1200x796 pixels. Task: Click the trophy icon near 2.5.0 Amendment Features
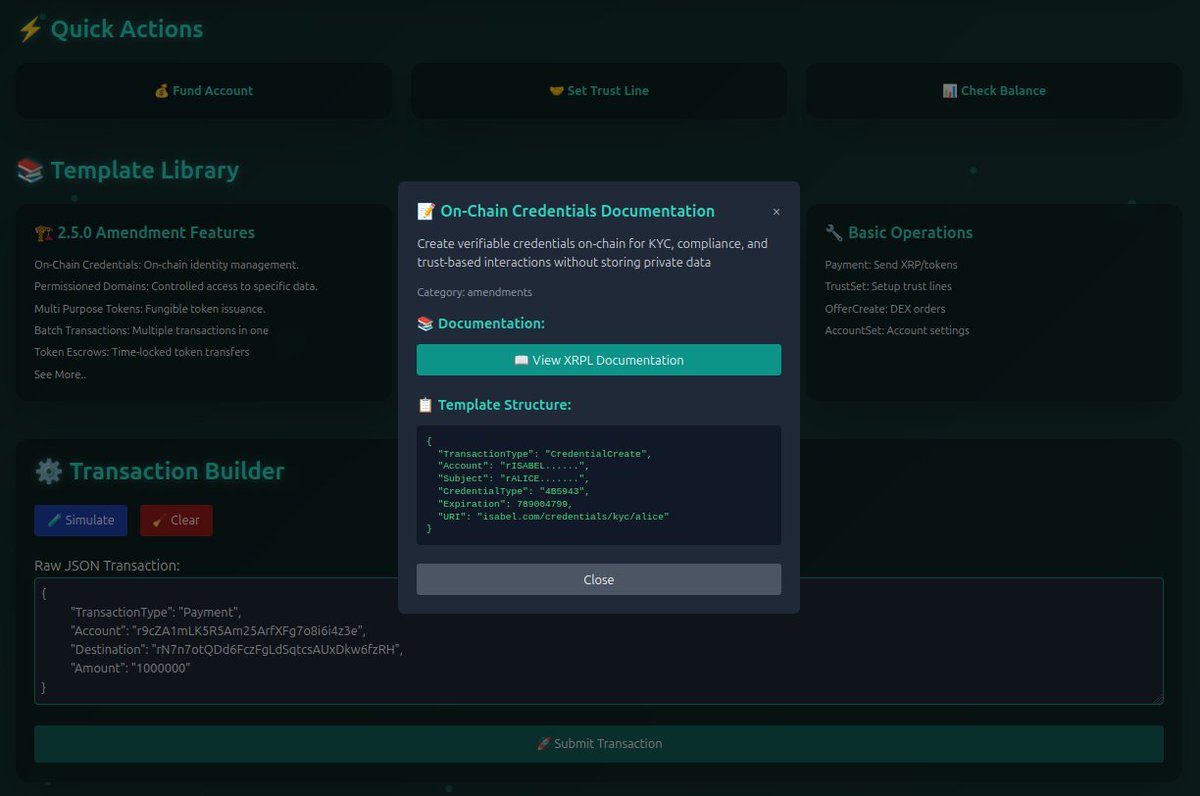(42, 232)
